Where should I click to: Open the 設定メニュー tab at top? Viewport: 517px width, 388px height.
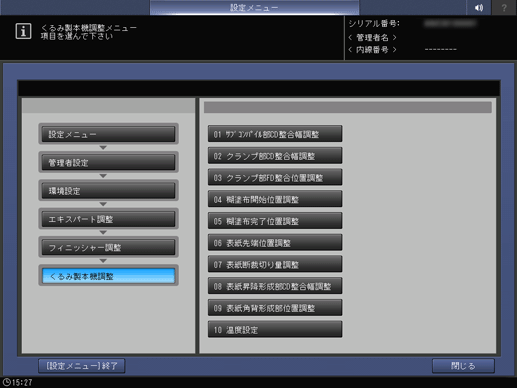[x=254, y=7]
